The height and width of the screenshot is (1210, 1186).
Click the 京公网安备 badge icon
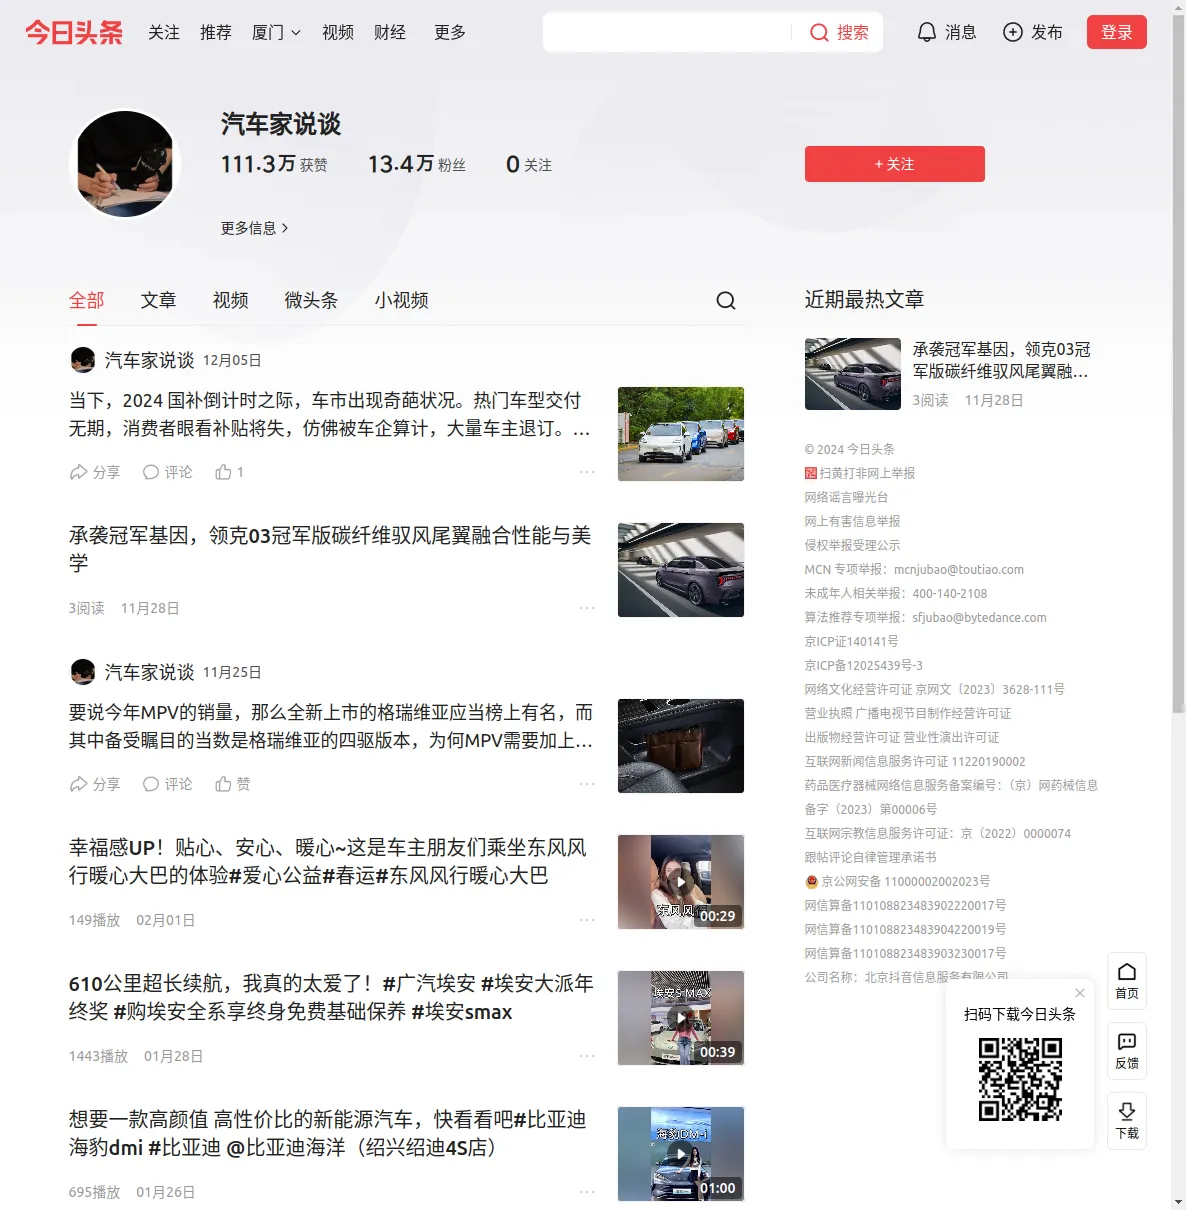click(x=811, y=882)
